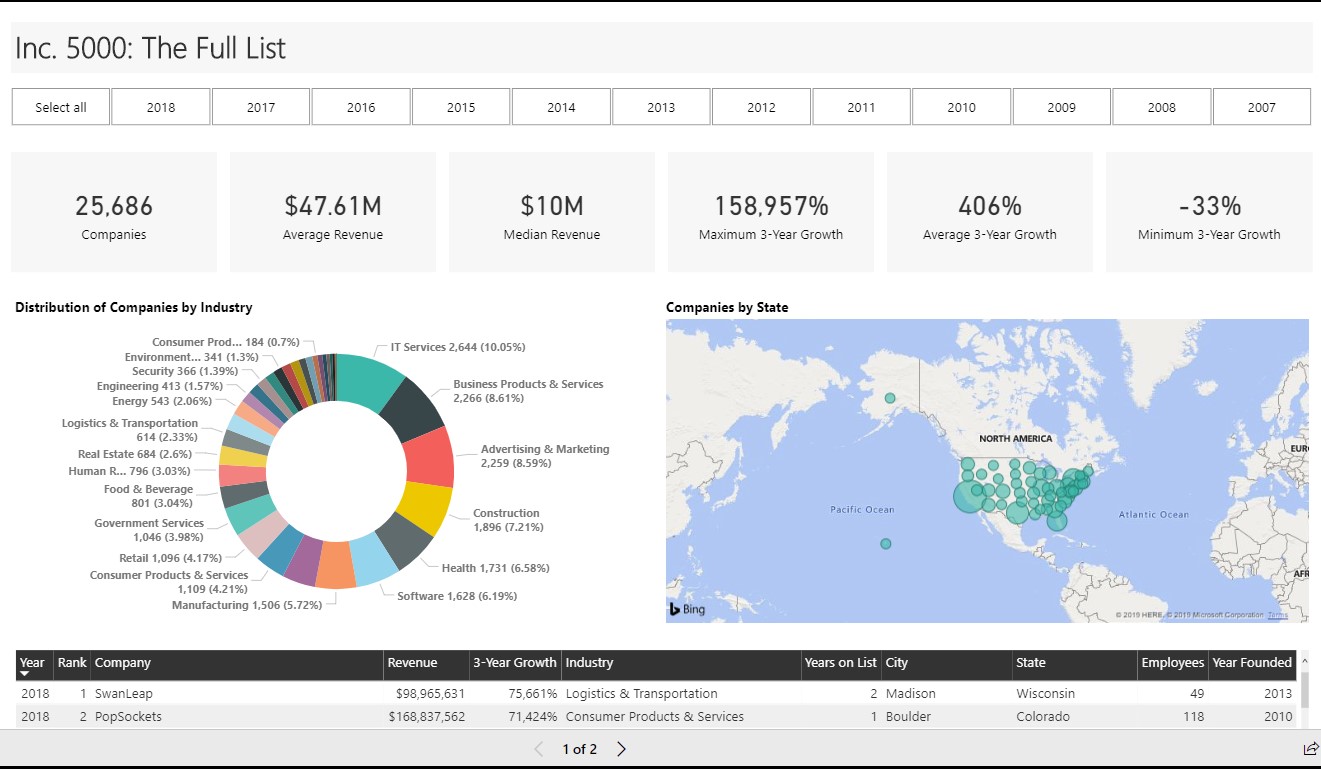The image size is (1321, 769).
Task: Filter by year 2015
Action: pyautogui.click(x=461, y=107)
